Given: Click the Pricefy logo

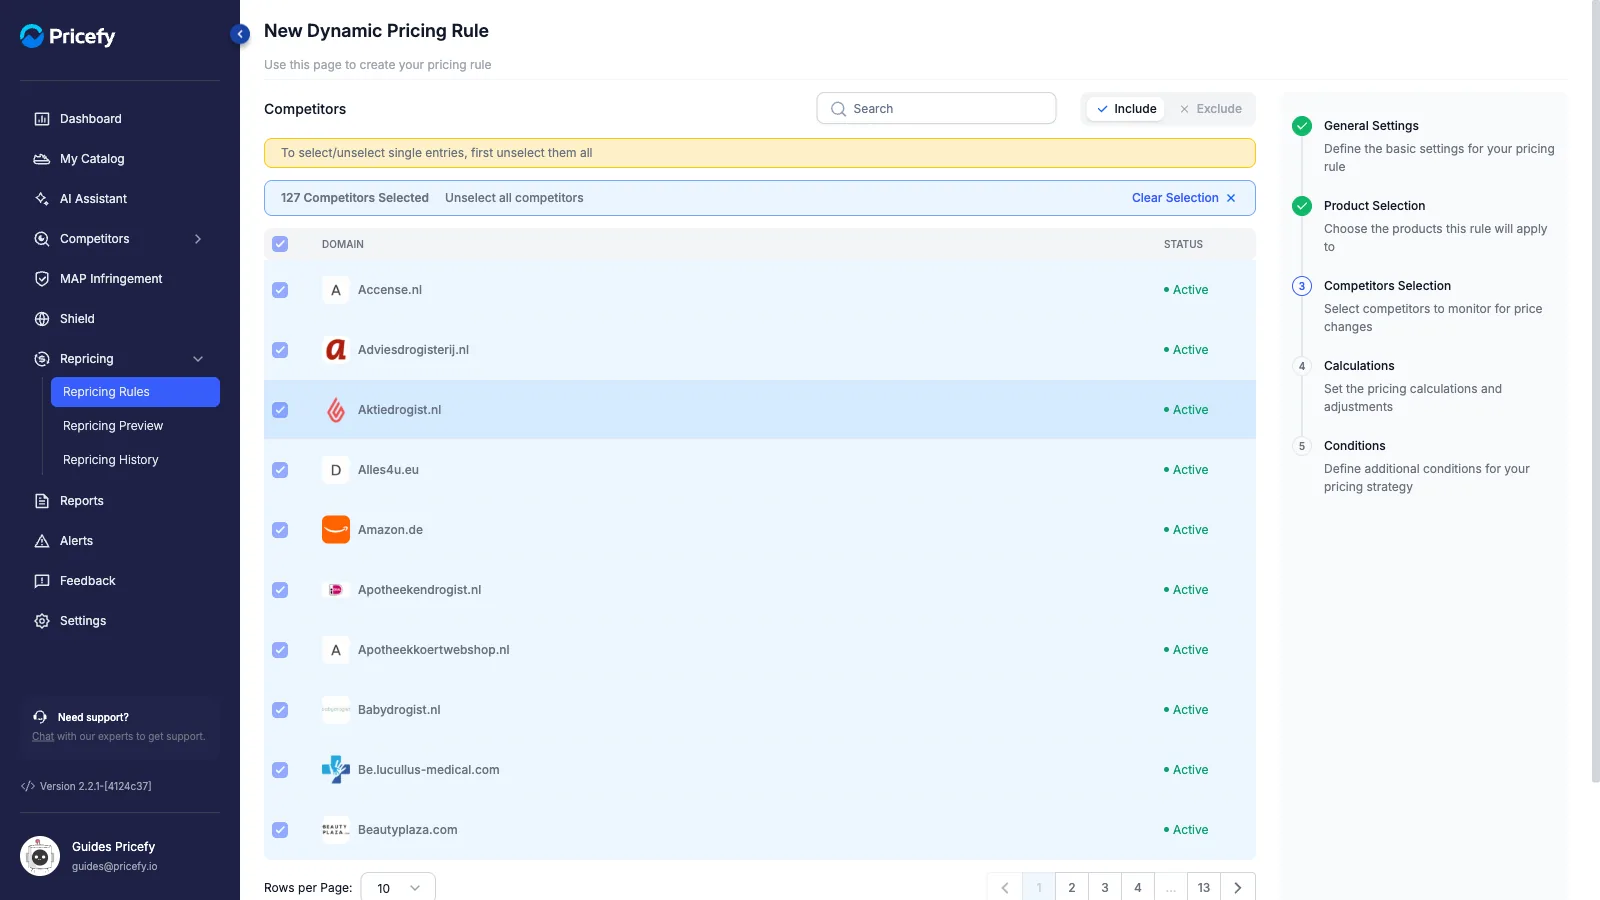Looking at the screenshot, I should click(68, 36).
